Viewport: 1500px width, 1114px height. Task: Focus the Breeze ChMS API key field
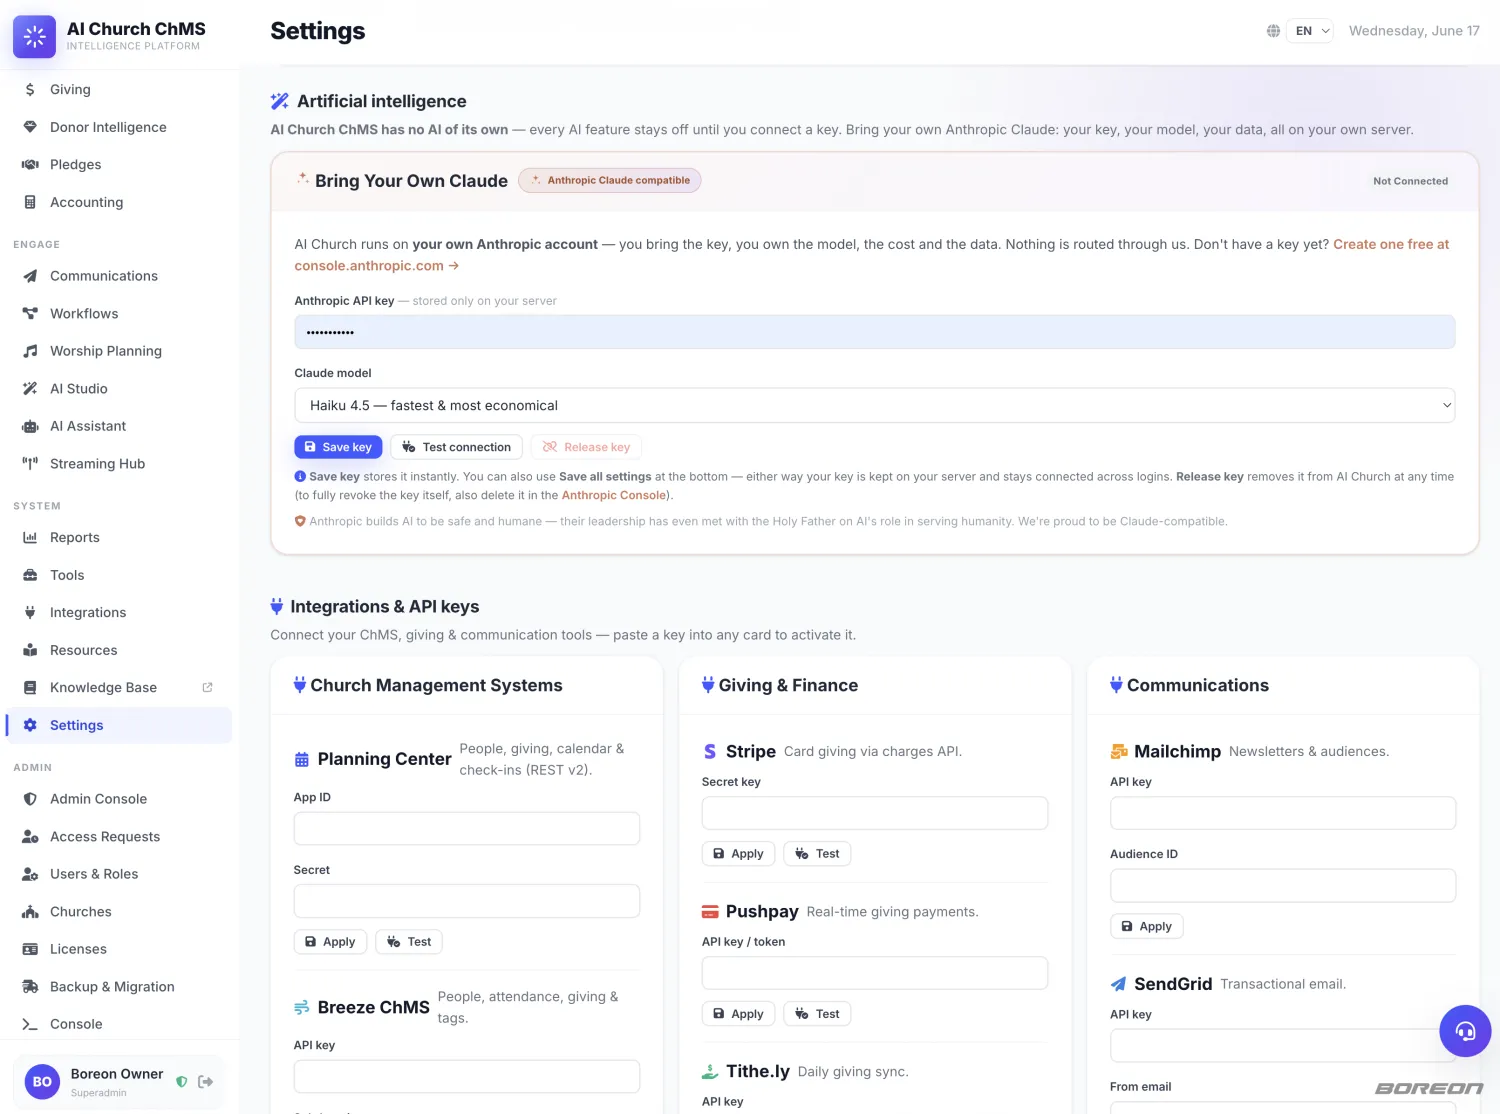[x=467, y=1077]
